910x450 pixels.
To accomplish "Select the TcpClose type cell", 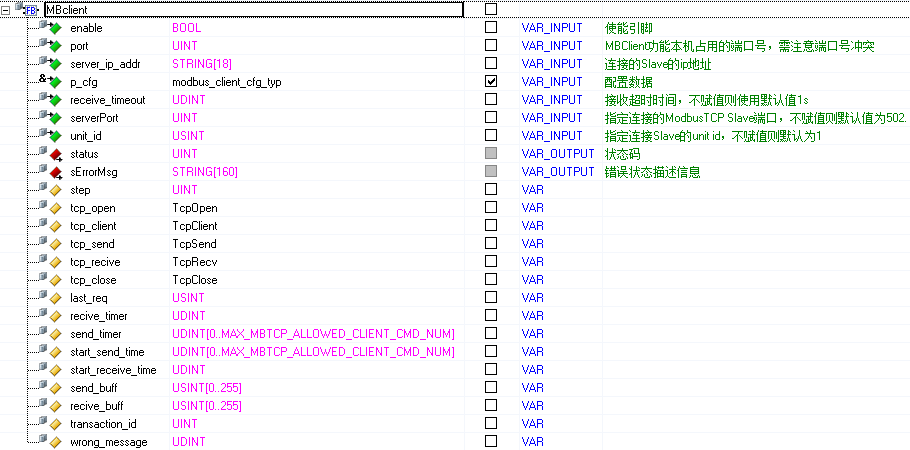I will coord(195,280).
